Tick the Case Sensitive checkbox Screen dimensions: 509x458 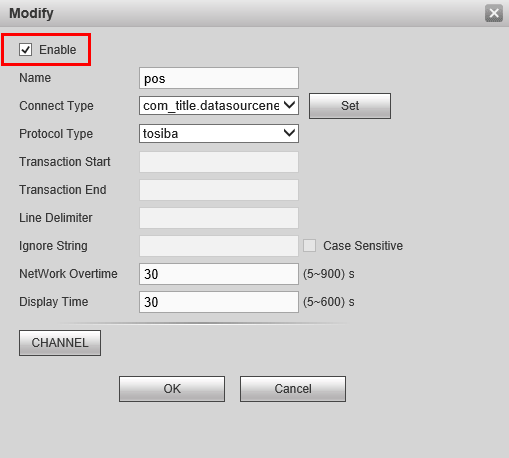(x=309, y=246)
